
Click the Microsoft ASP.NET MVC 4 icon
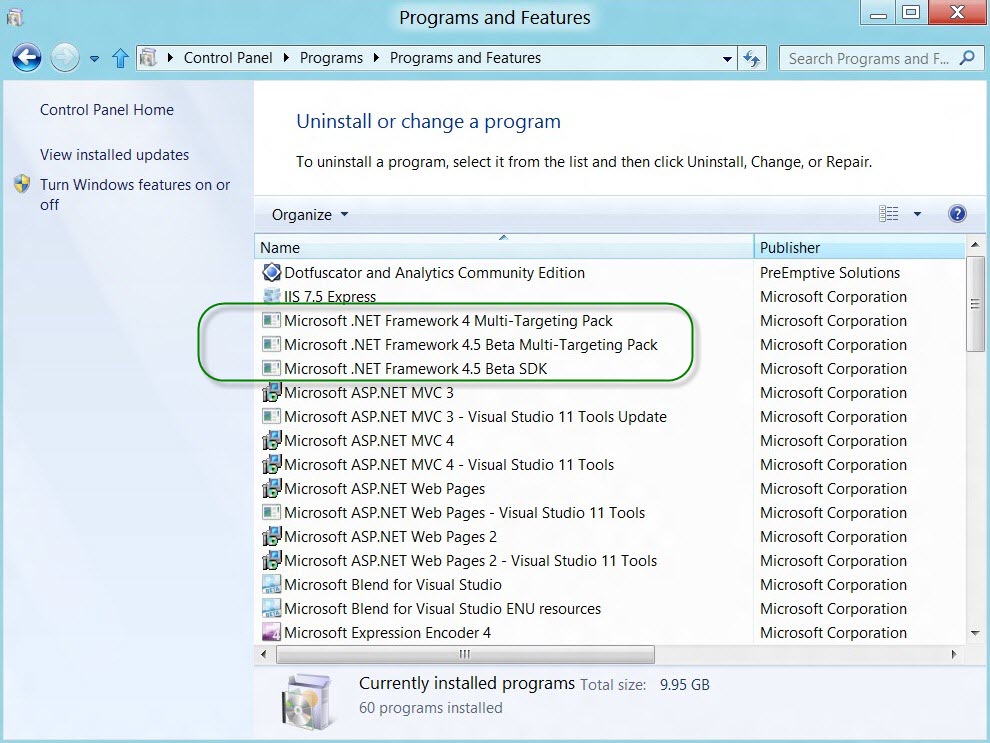[x=271, y=441]
